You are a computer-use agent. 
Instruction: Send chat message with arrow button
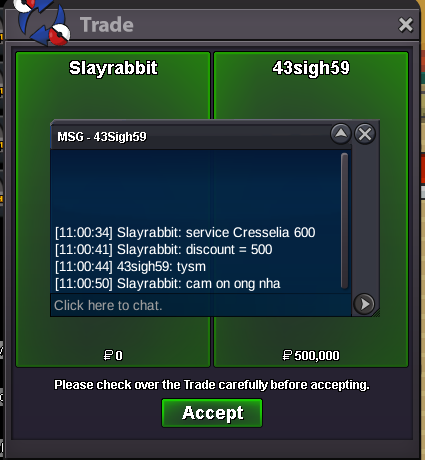pos(364,304)
